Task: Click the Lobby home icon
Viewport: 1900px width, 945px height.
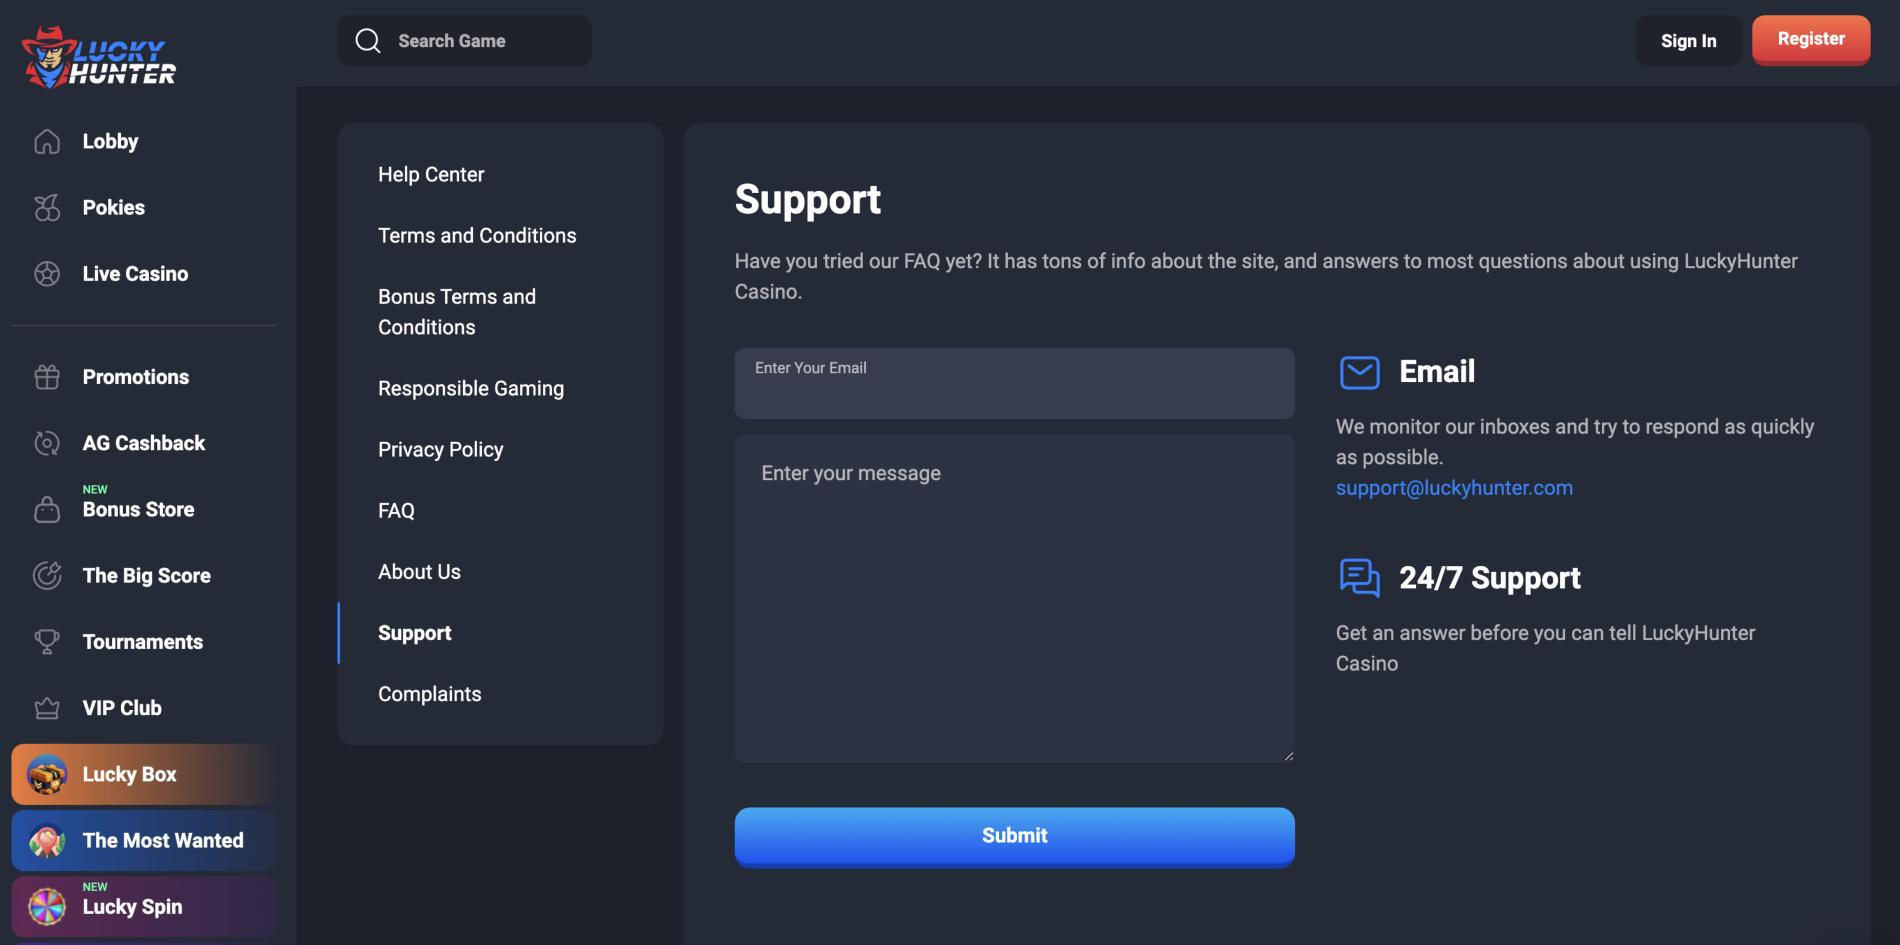Action: (x=47, y=142)
